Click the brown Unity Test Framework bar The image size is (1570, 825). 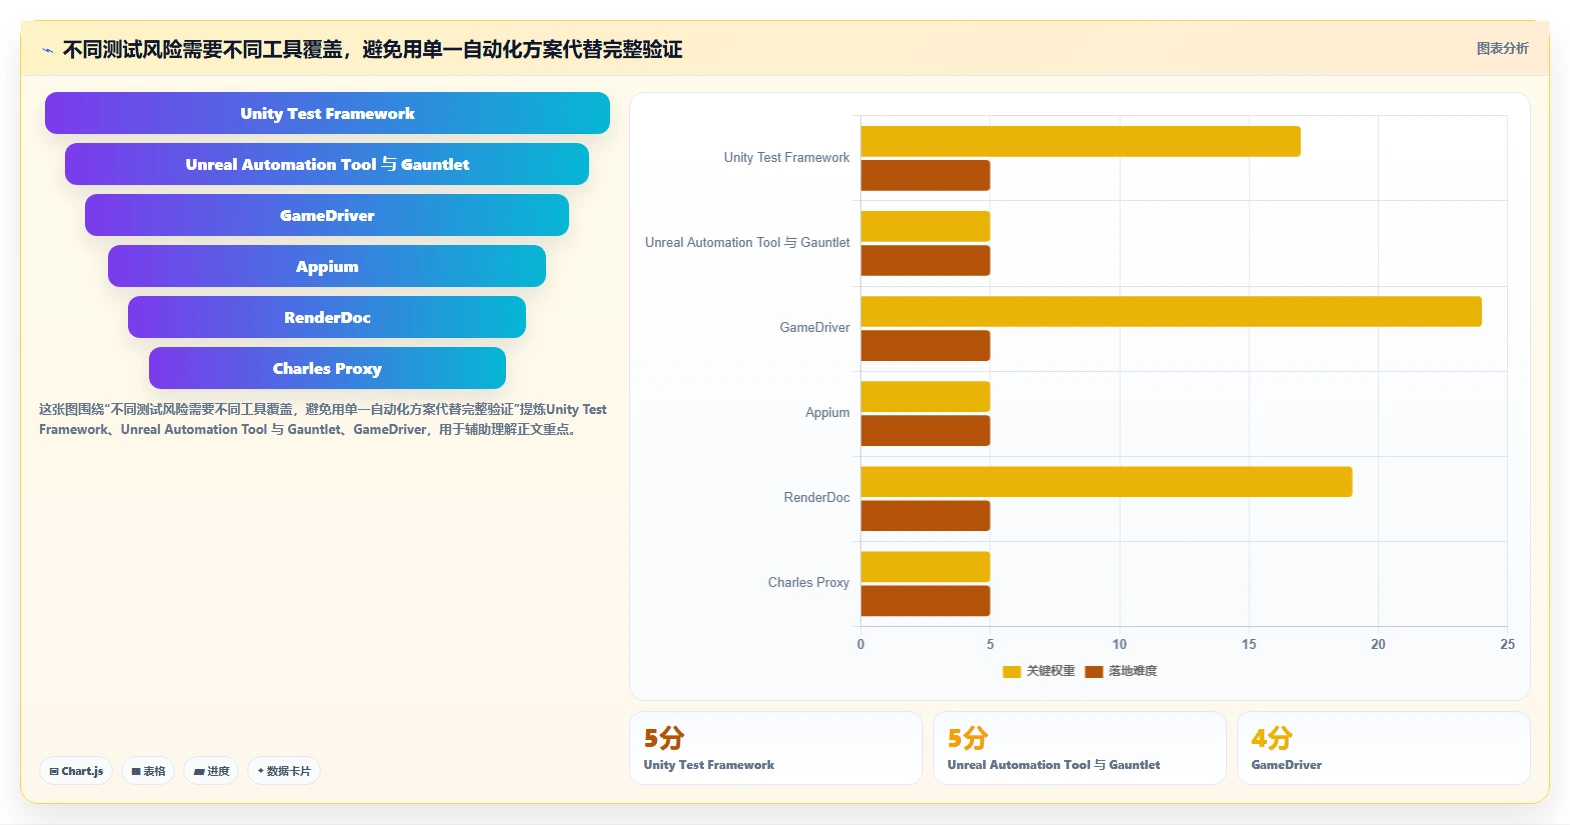[925, 175]
